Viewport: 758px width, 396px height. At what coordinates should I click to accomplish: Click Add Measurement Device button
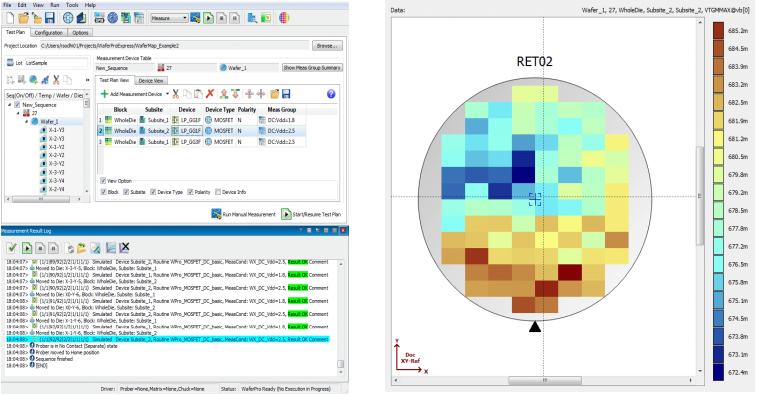[x=131, y=94]
